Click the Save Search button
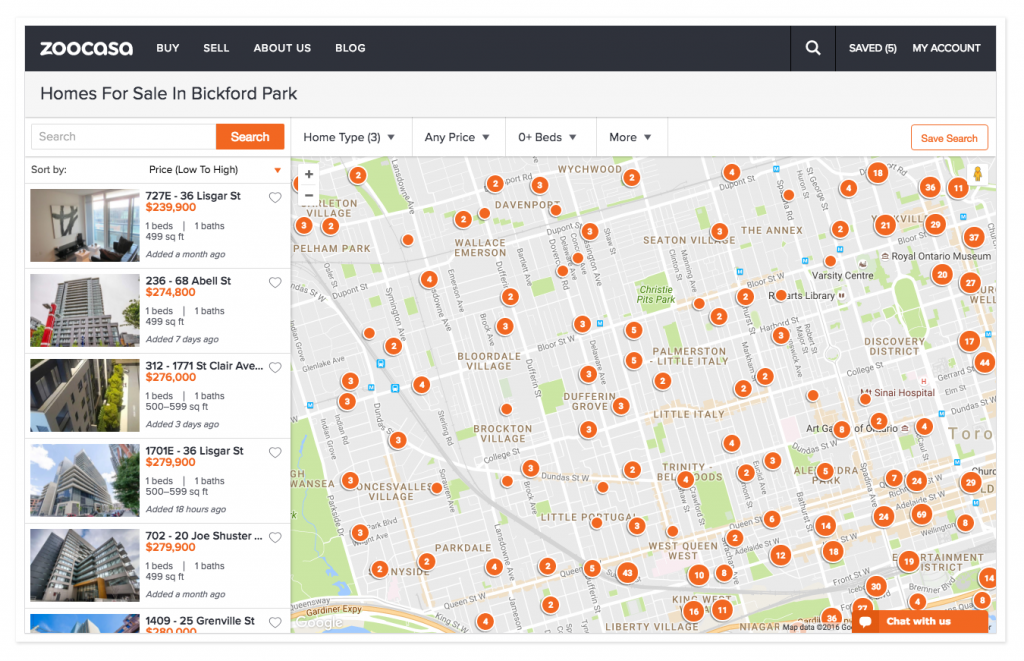This screenshot has height=661, width=1024. point(948,138)
